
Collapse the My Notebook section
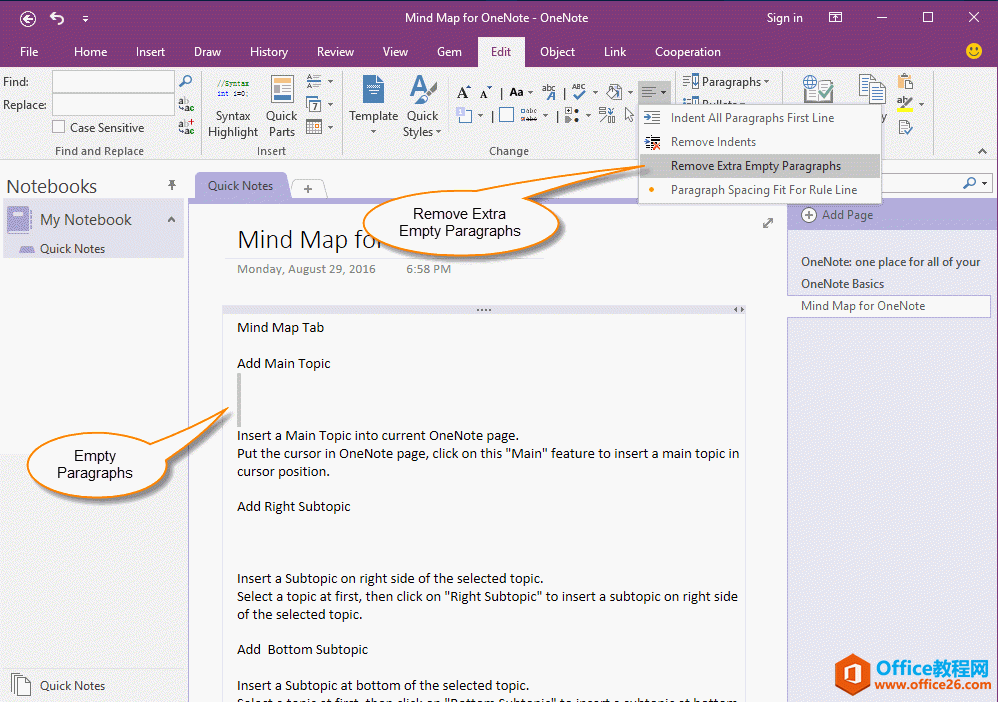coord(171,219)
